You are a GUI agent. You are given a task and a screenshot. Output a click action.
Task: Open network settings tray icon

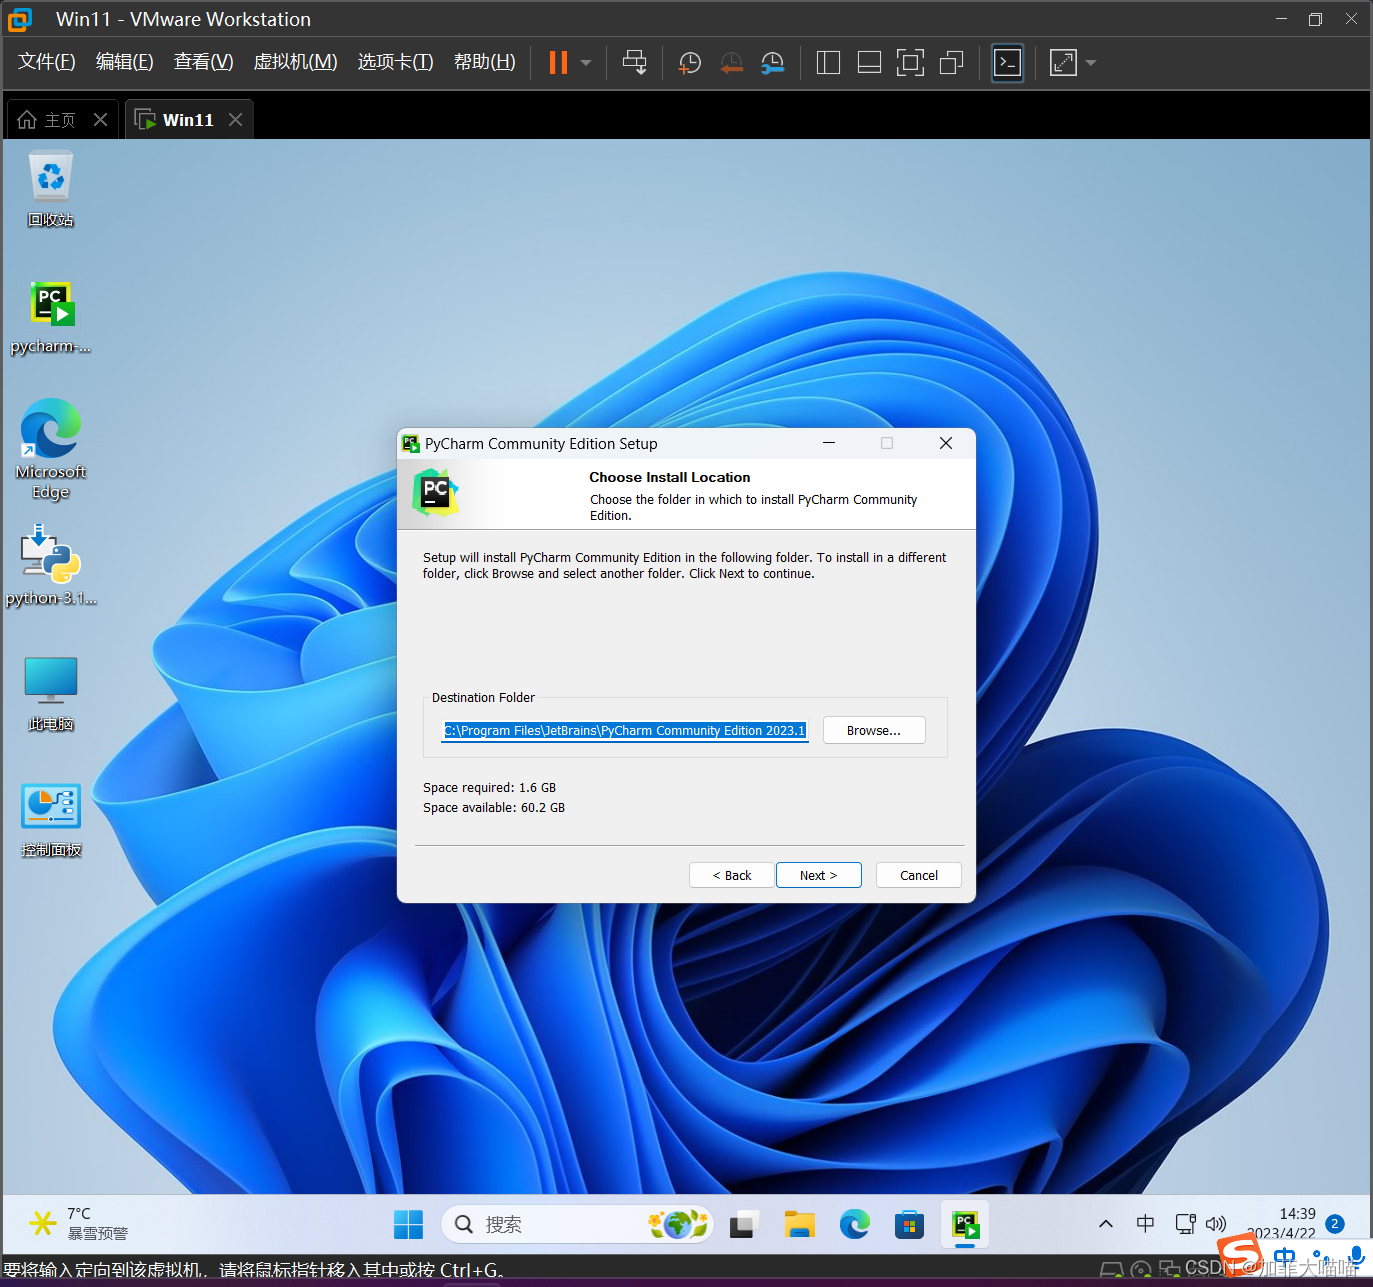pyautogui.click(x=1185, y=1224)
